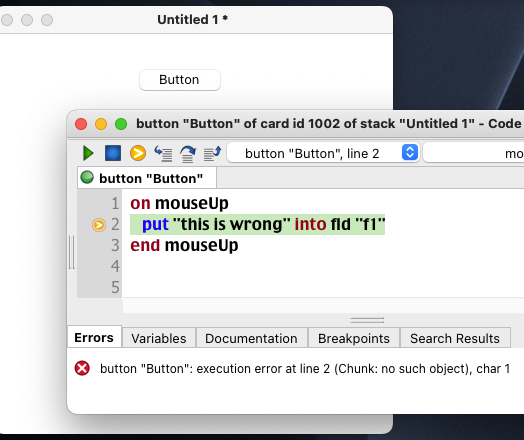Click current-line marker in gutter at line 2
Image resolution: width=524 pixels, height=440 pixels.
99,225
